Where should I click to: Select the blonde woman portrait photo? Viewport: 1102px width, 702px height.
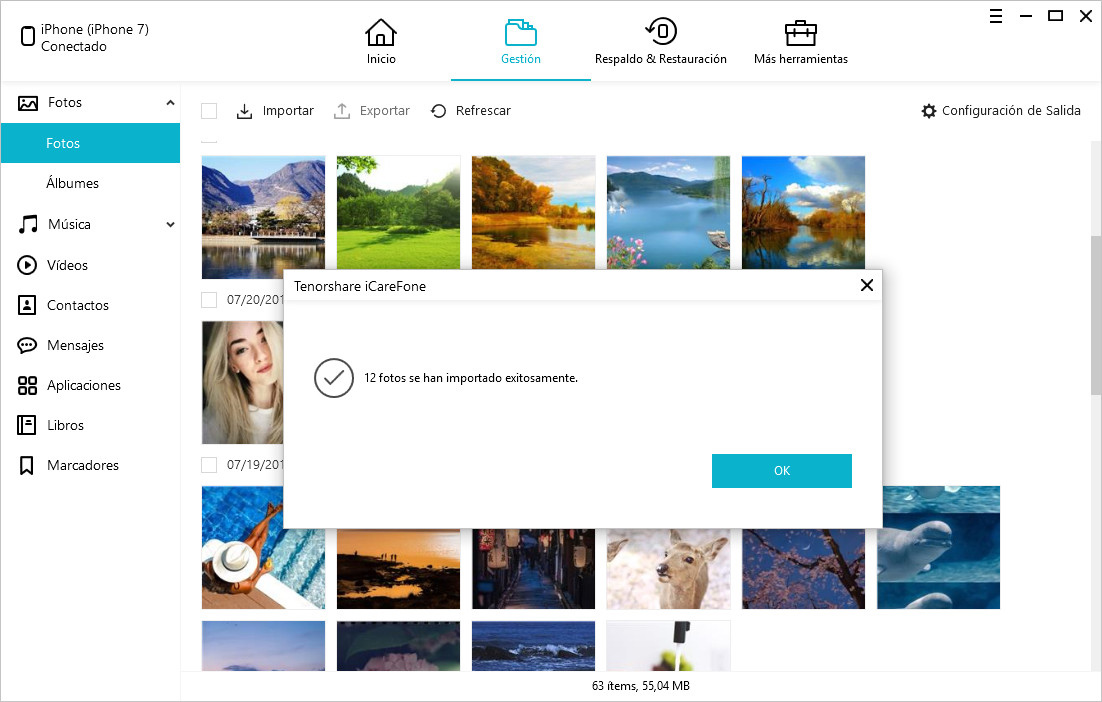tap(242, 382)
